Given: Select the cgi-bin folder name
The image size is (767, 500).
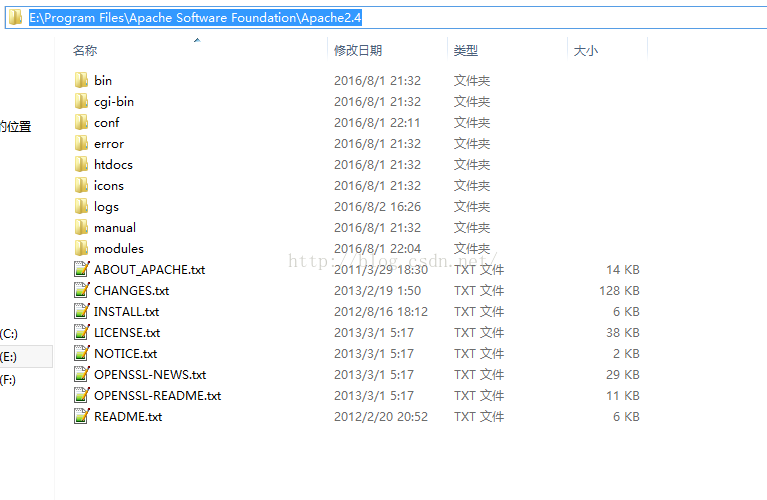Looking at the screenshot, I should pyautogui.click(x=114, y=102).
